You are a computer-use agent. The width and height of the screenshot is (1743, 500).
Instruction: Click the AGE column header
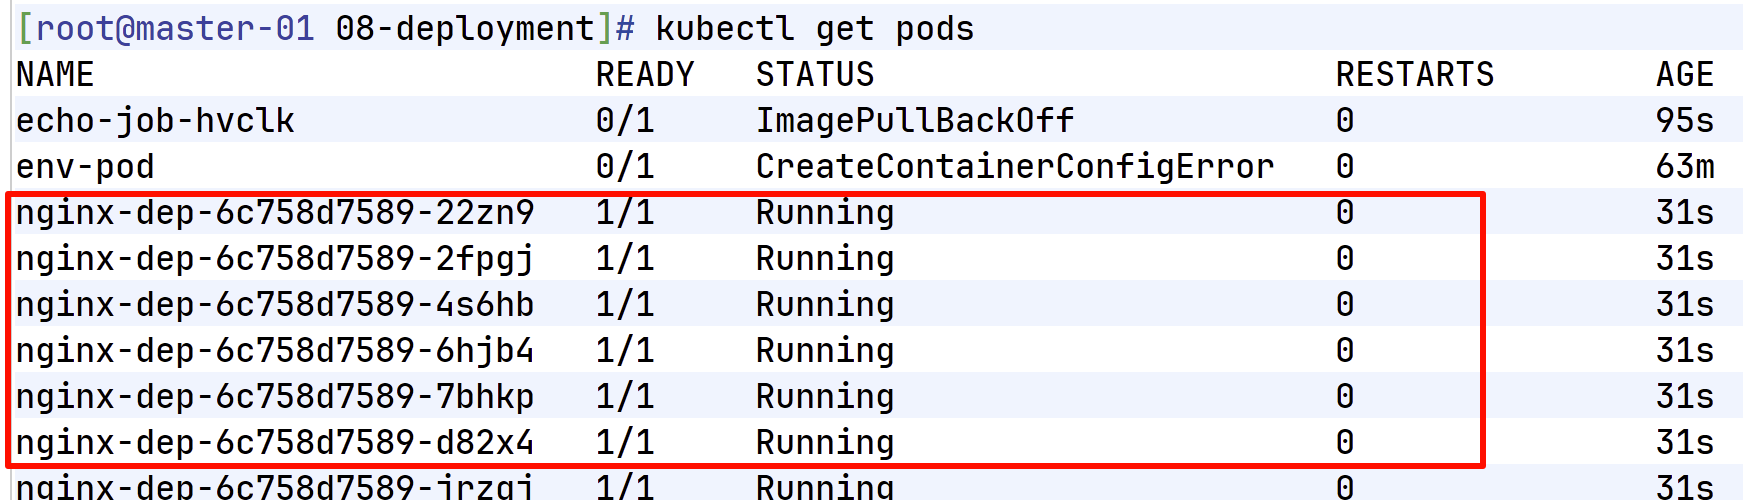tap(1684, 74)
